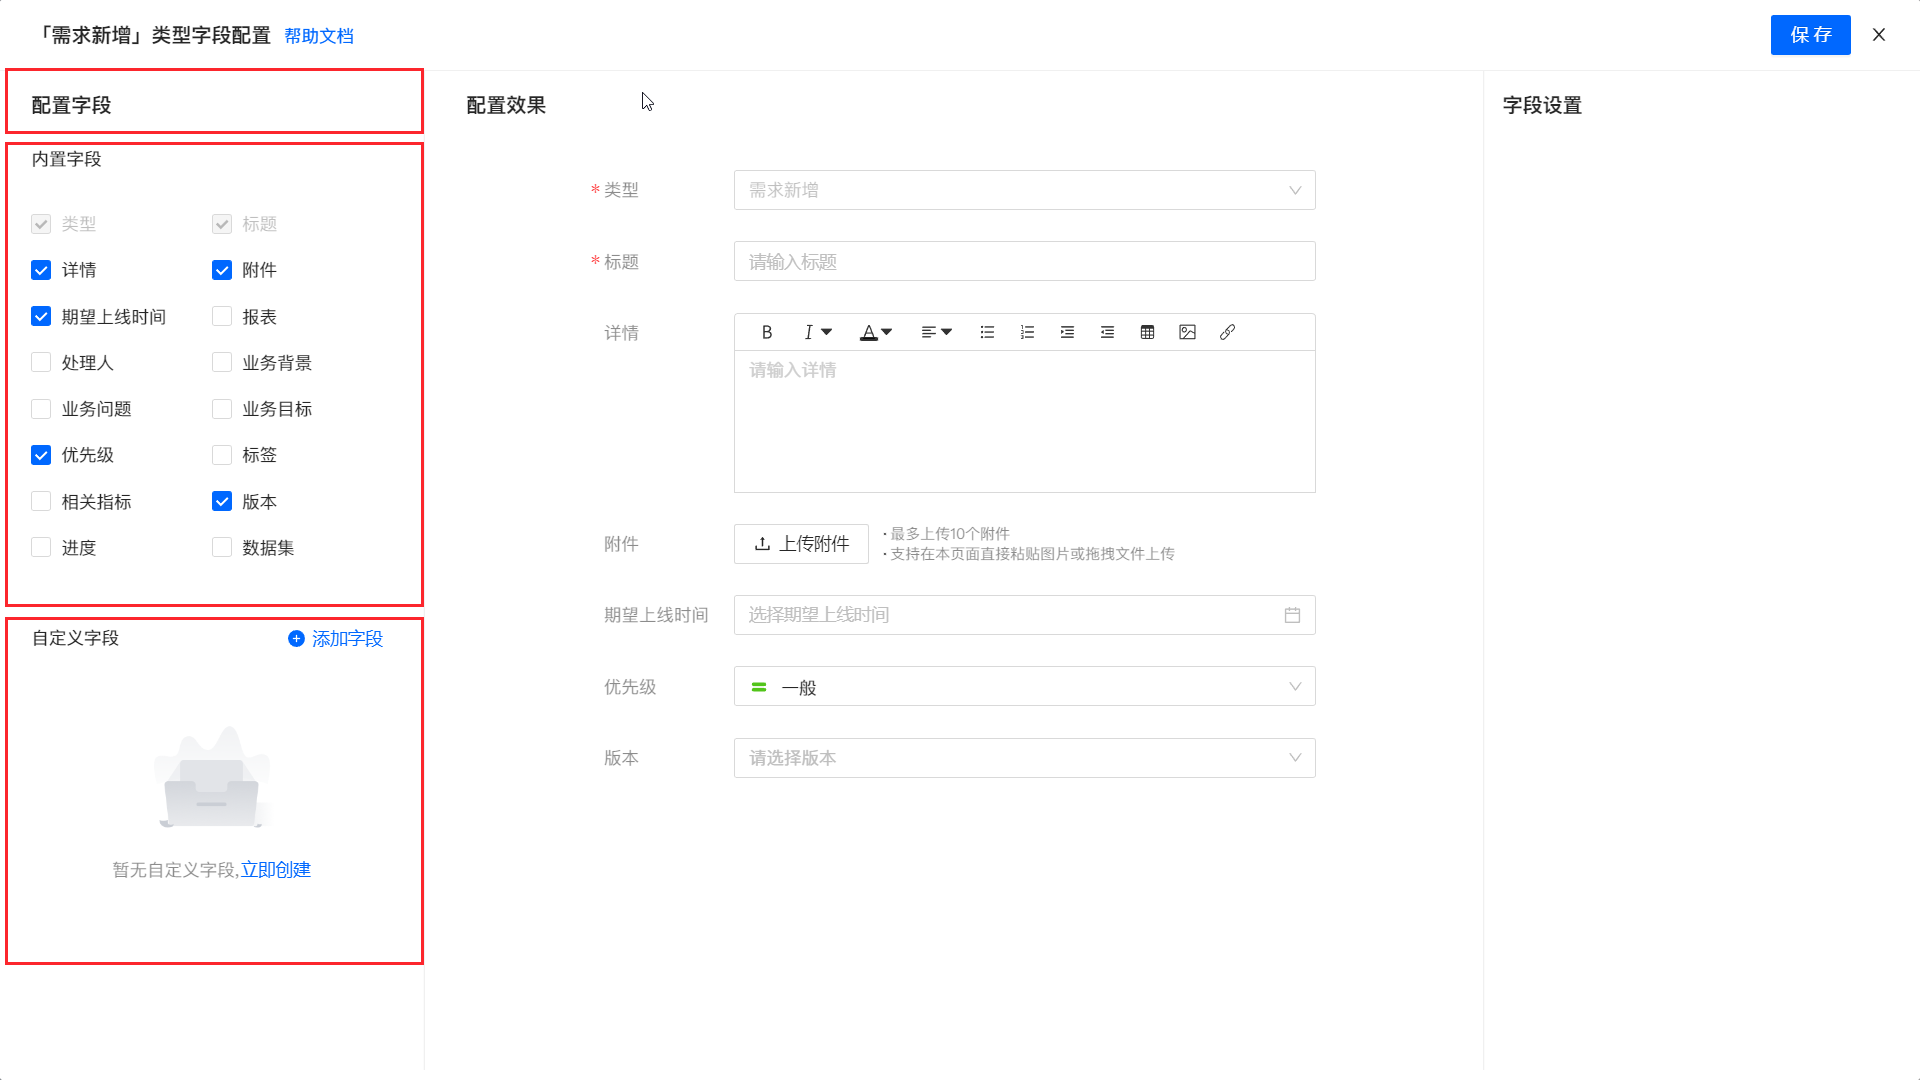The width and height of the screenshot is (1920, 1080).
Task: Toggle bold formatting in details editor
Action: pos(767,332)
